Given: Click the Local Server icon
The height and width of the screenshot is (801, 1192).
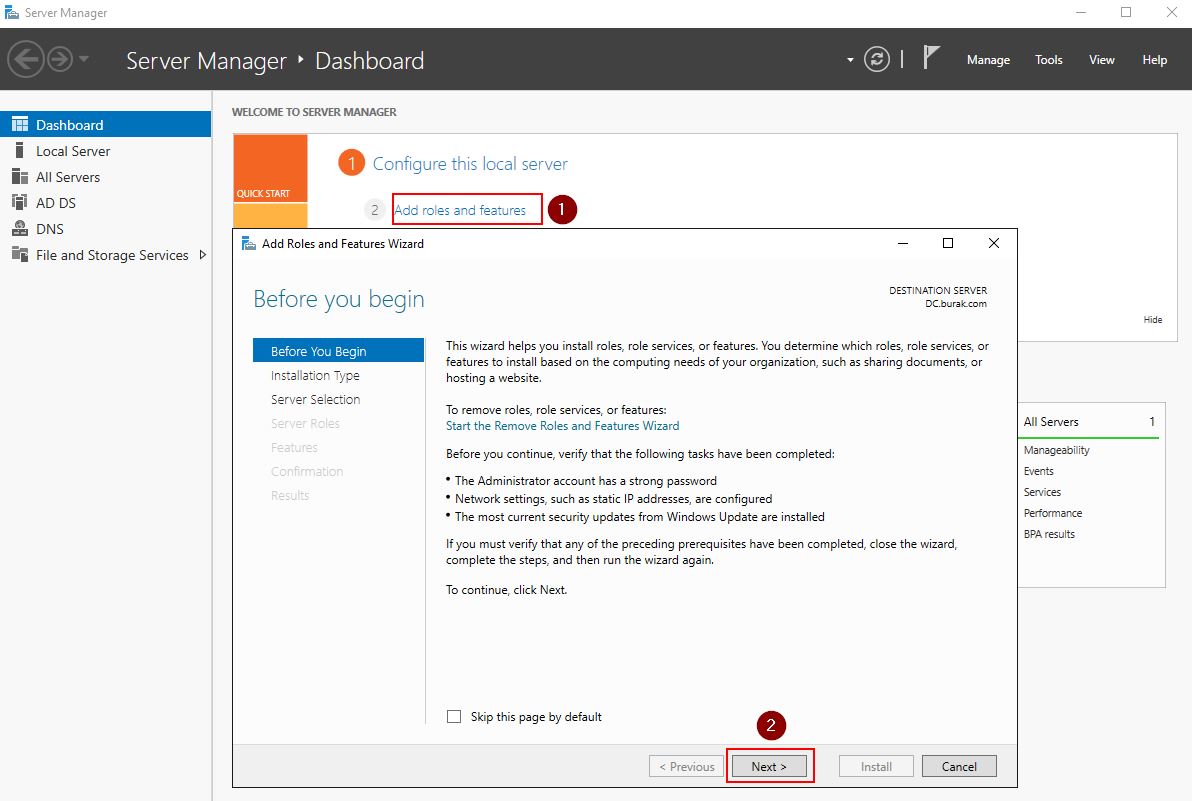Looking at the screenshot, I should coord(20,150).
